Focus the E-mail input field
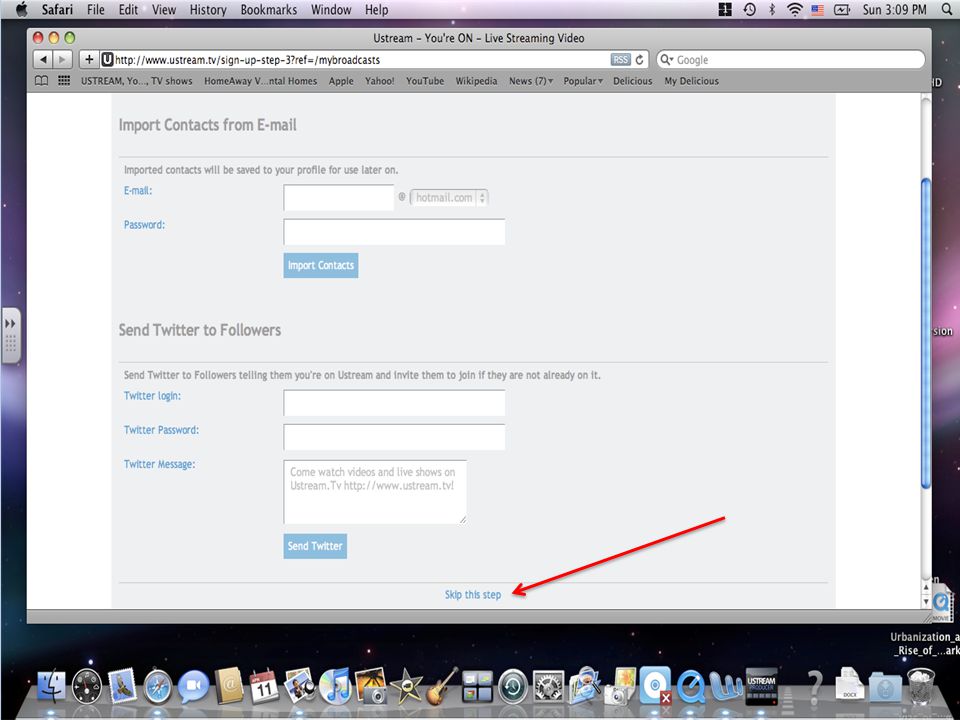Screen dimensions: 960x720 [x=339, y=197]
